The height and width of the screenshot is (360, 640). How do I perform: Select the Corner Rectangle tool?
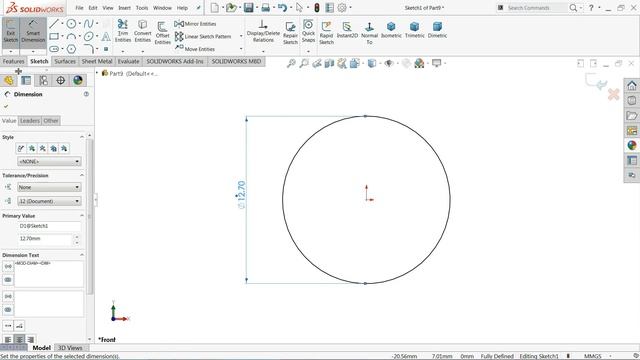tap(54, 36)
